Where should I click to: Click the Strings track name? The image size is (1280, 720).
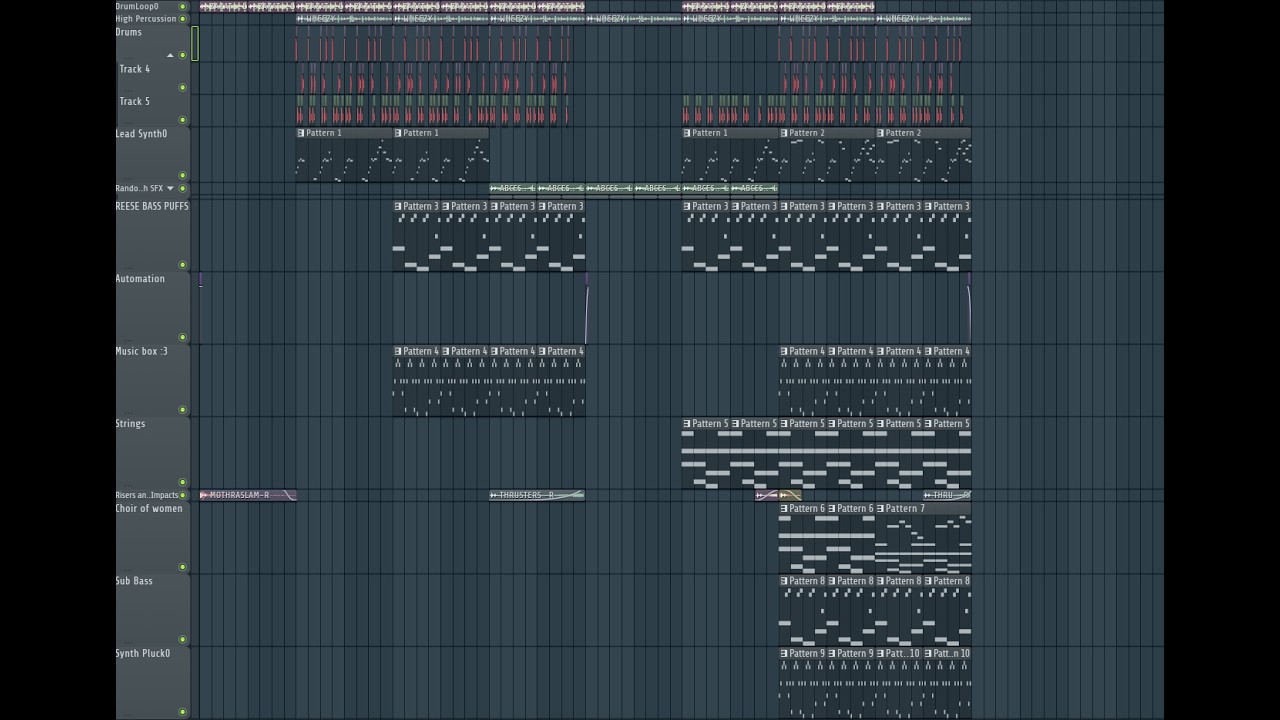click(x=130, y=424)
